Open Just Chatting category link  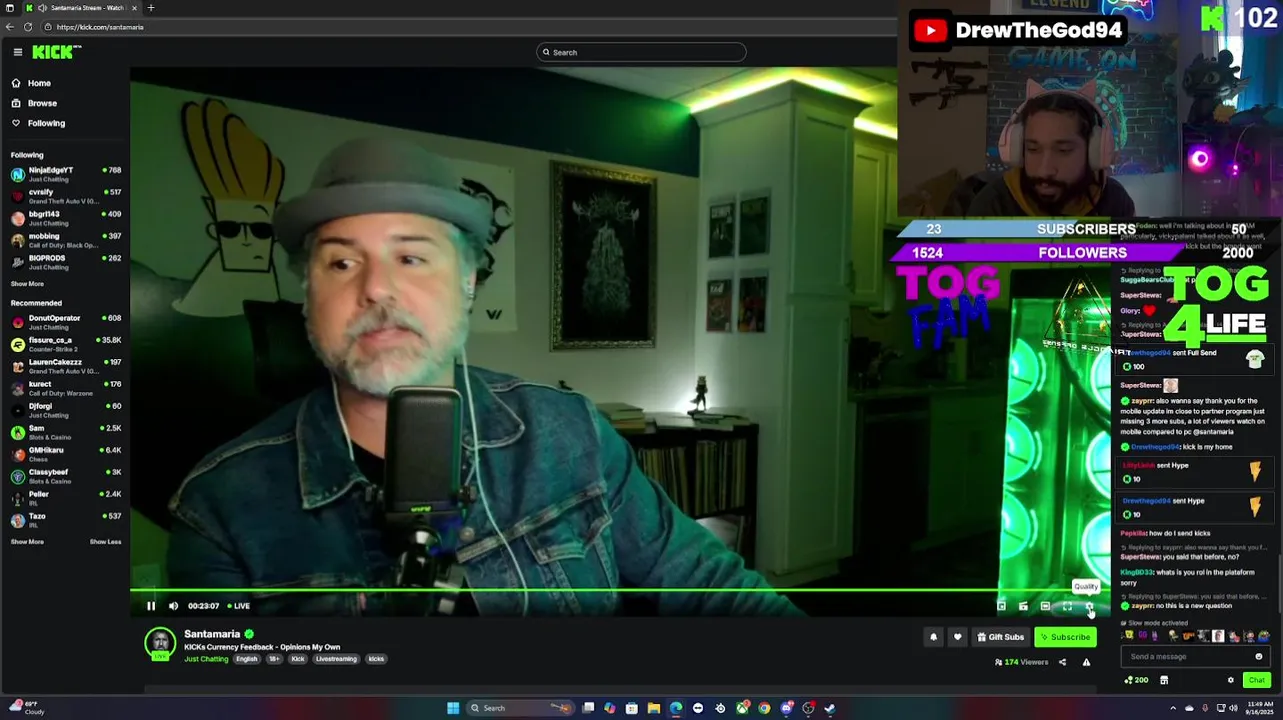tap(206, 659)
